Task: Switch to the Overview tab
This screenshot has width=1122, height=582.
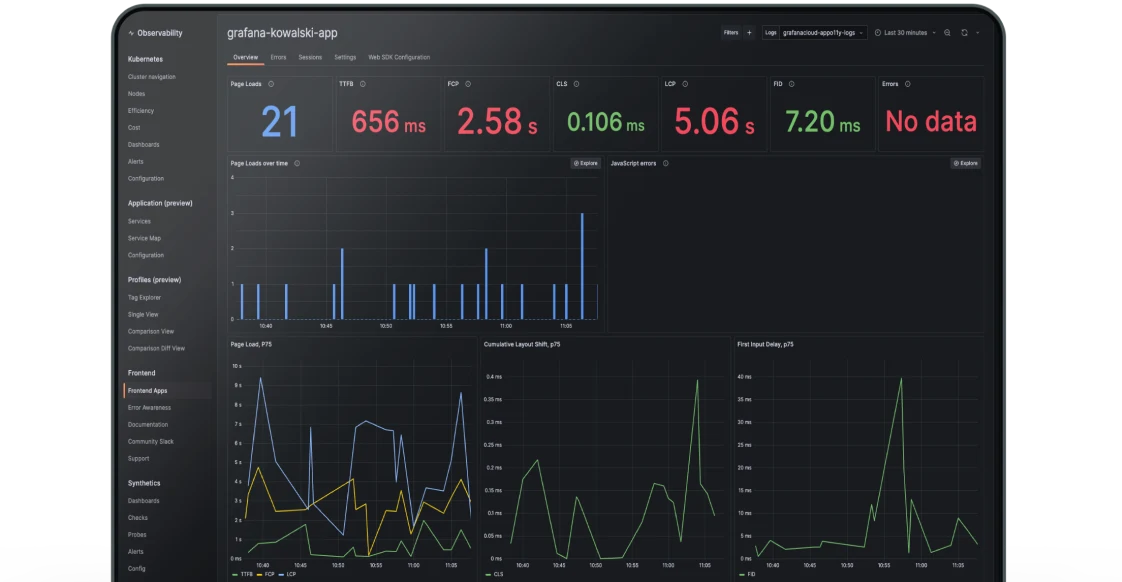Action: tap(245, 57)
